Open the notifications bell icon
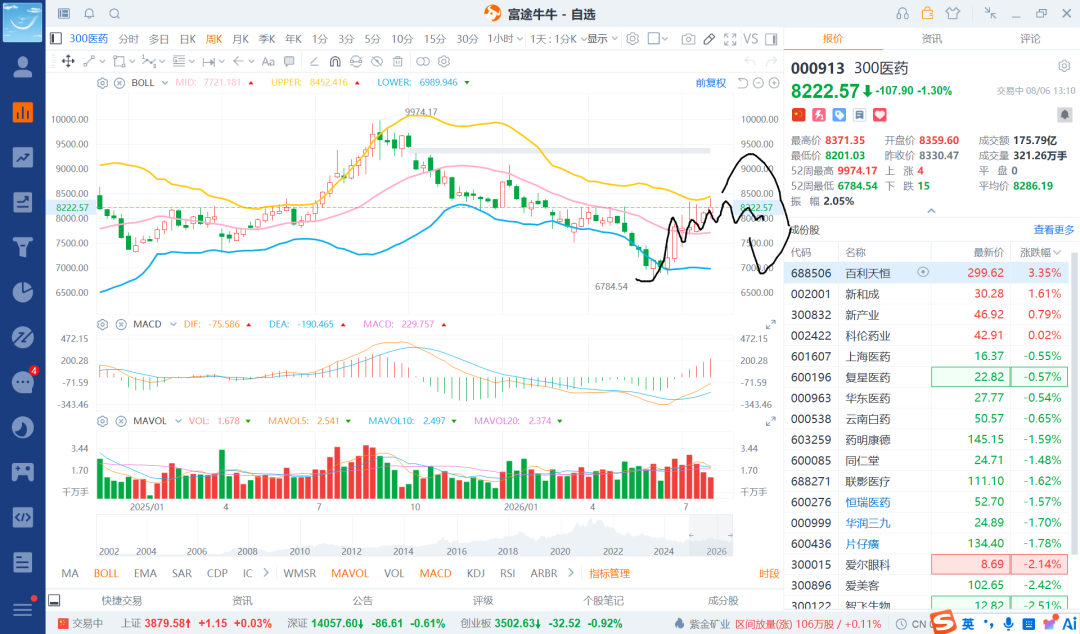The width and height of the screenshot is (1080, 634). coord(90,14)
